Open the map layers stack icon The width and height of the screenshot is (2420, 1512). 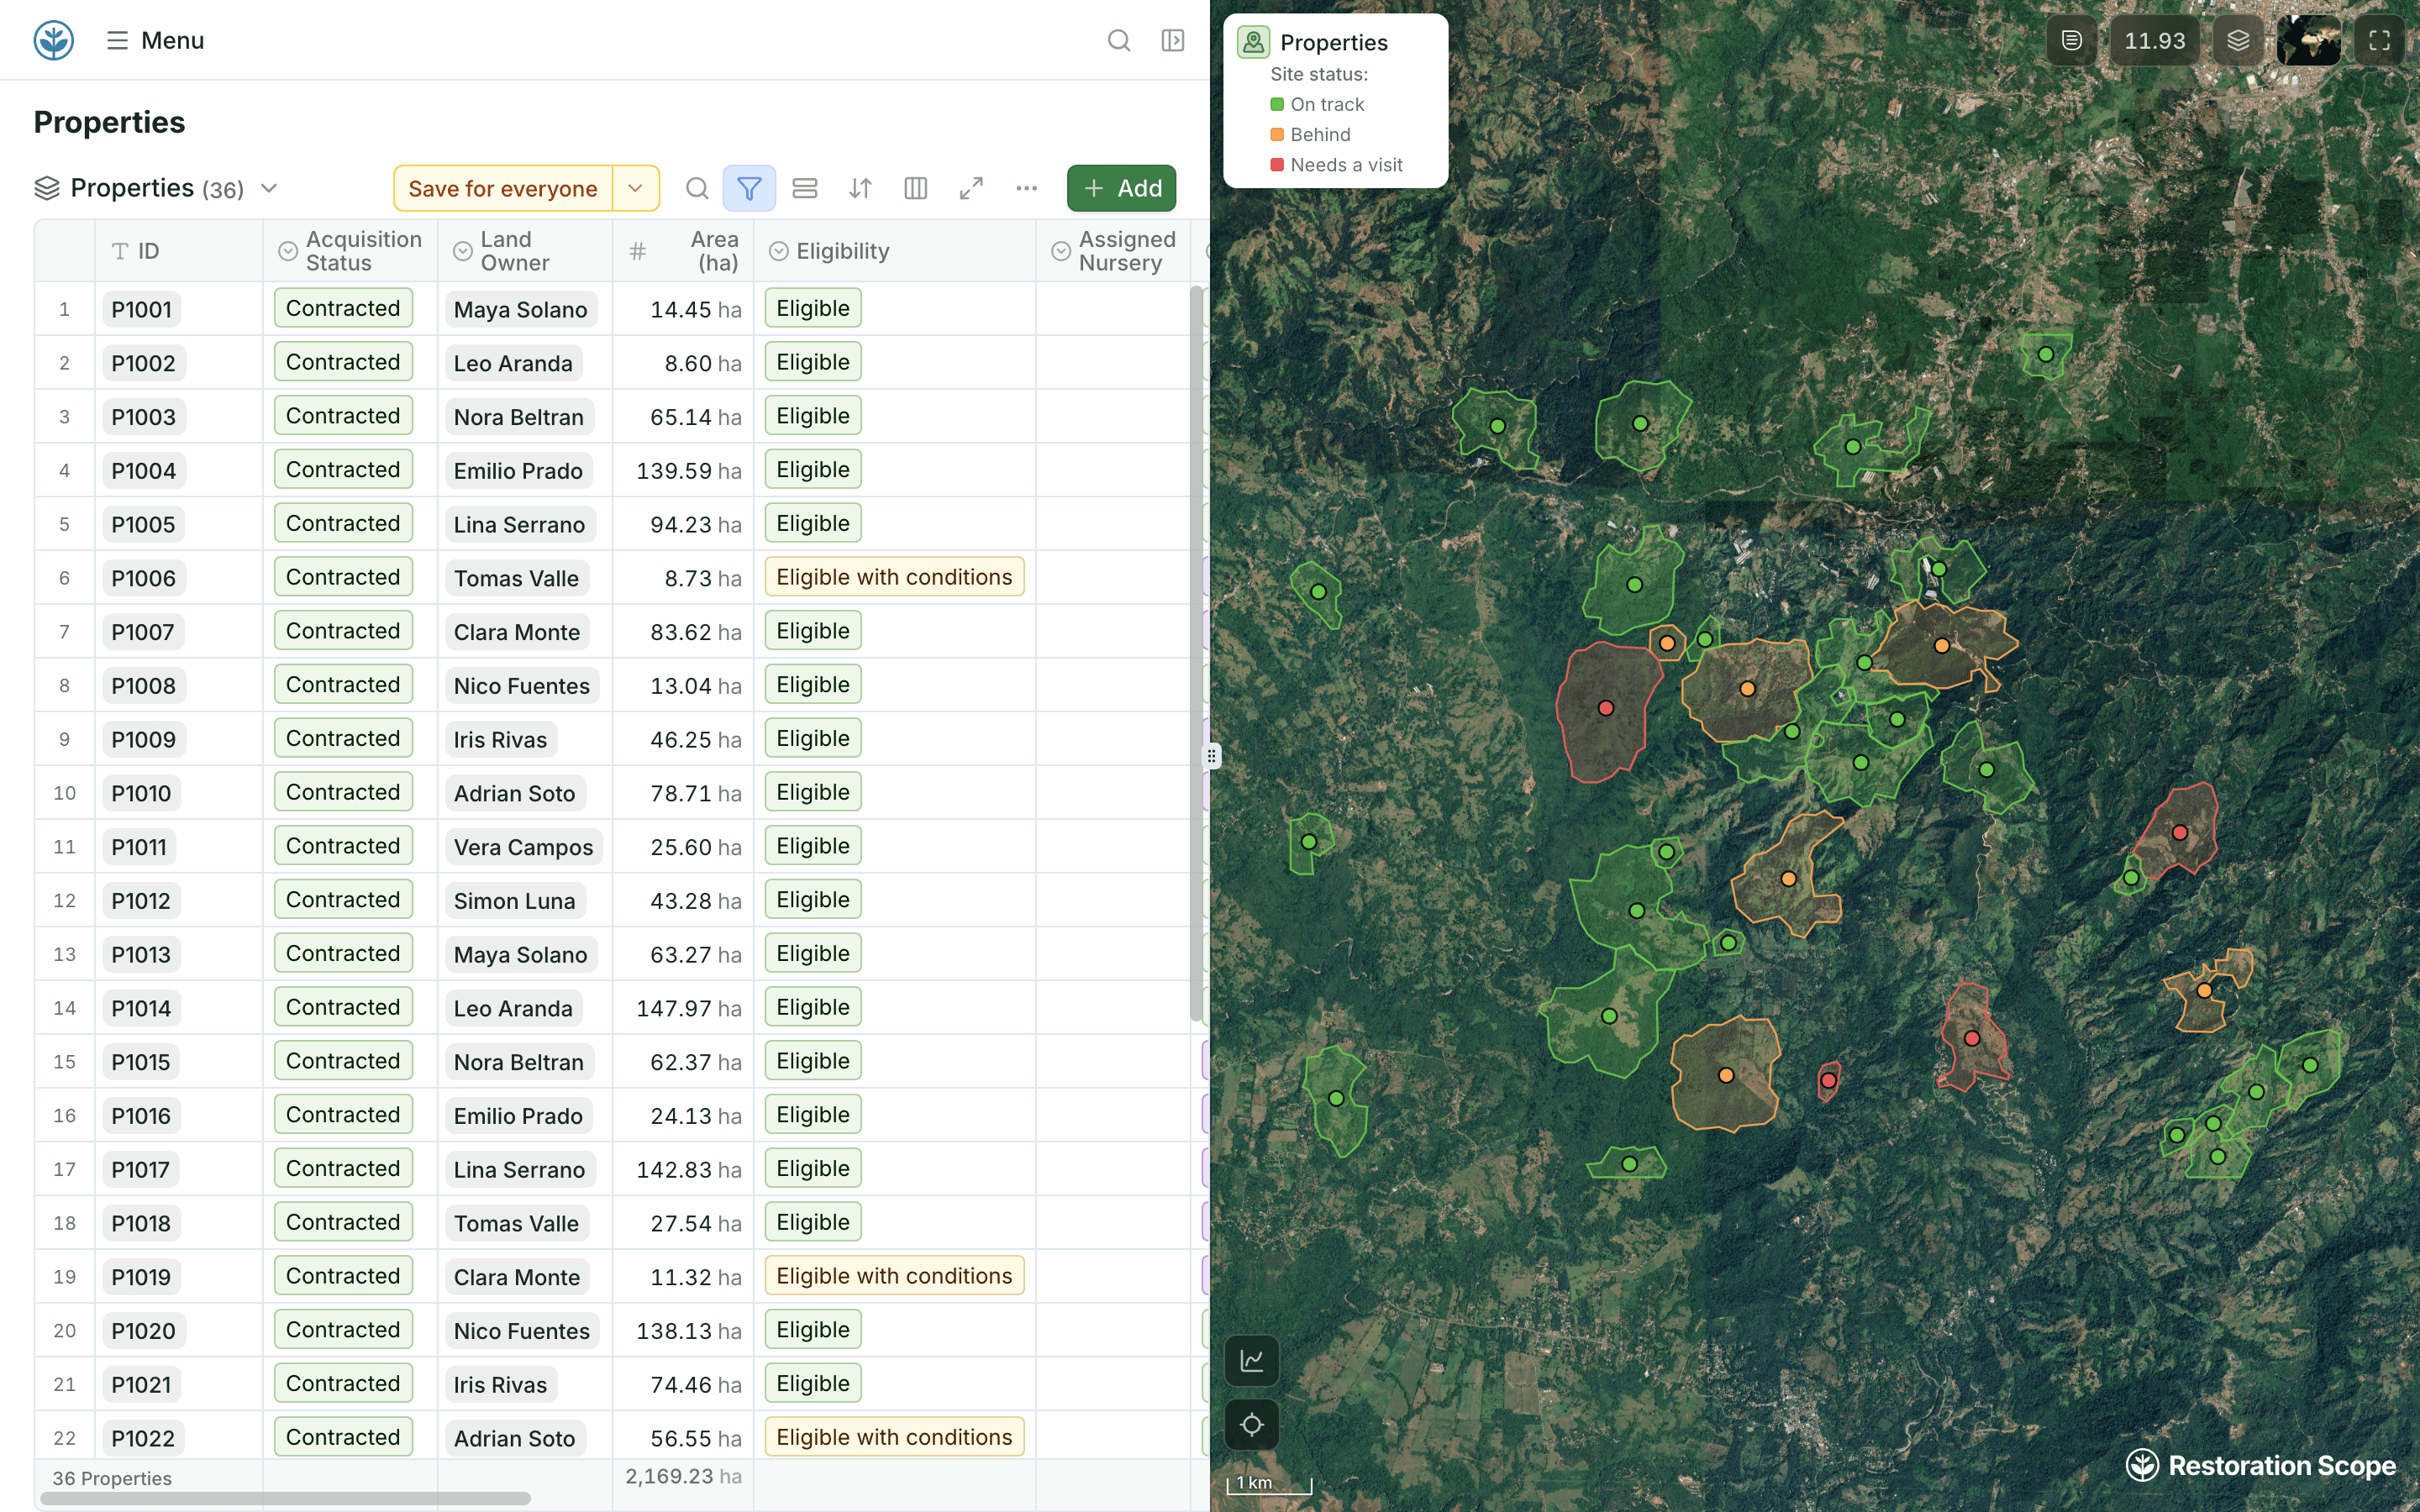point(2238,40)
